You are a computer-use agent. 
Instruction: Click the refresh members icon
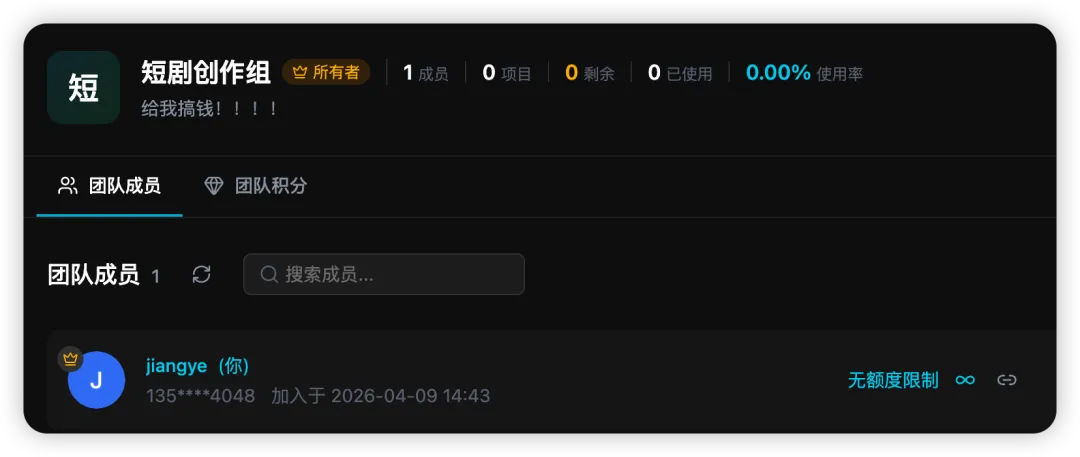click(201, 275)
